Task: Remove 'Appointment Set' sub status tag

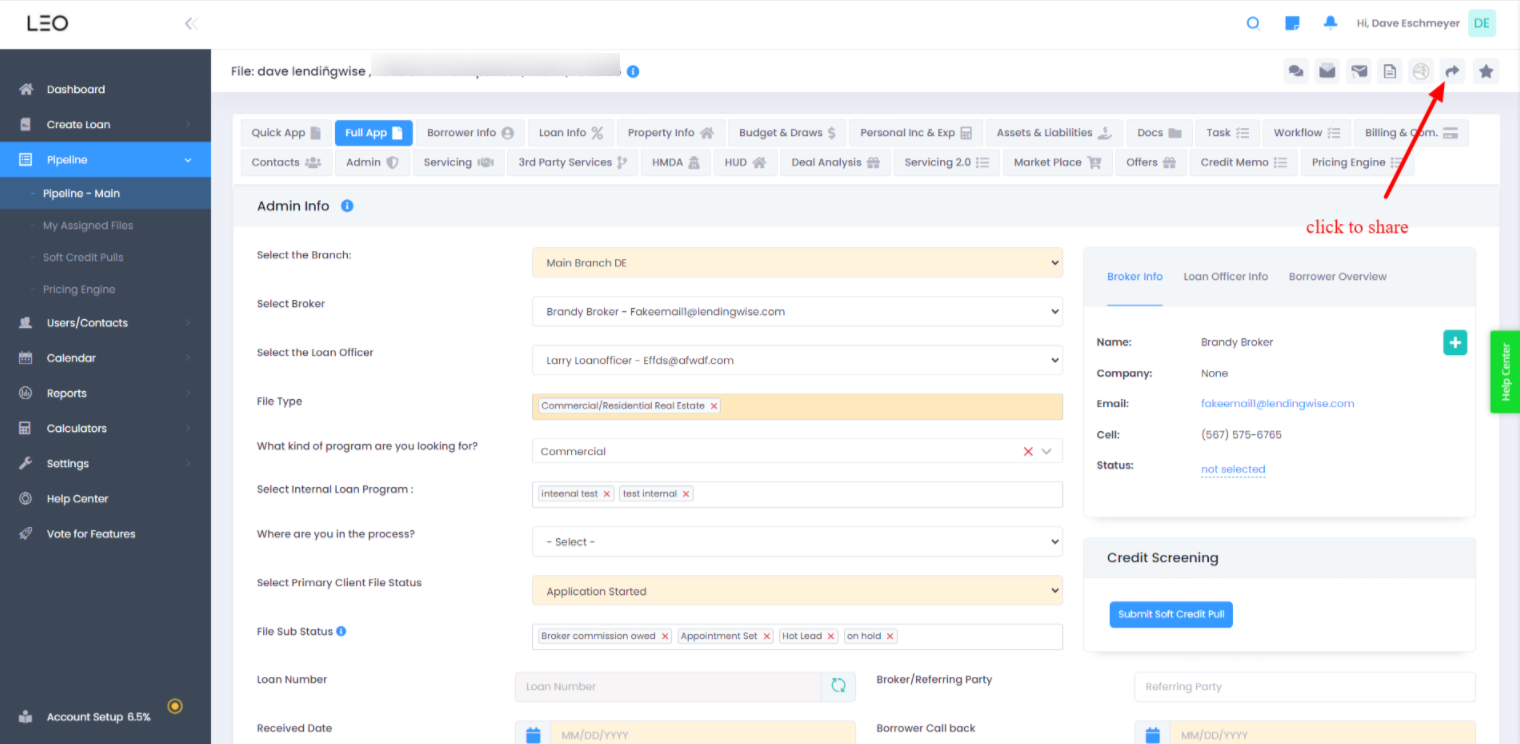Action: (x=767, y=636)
